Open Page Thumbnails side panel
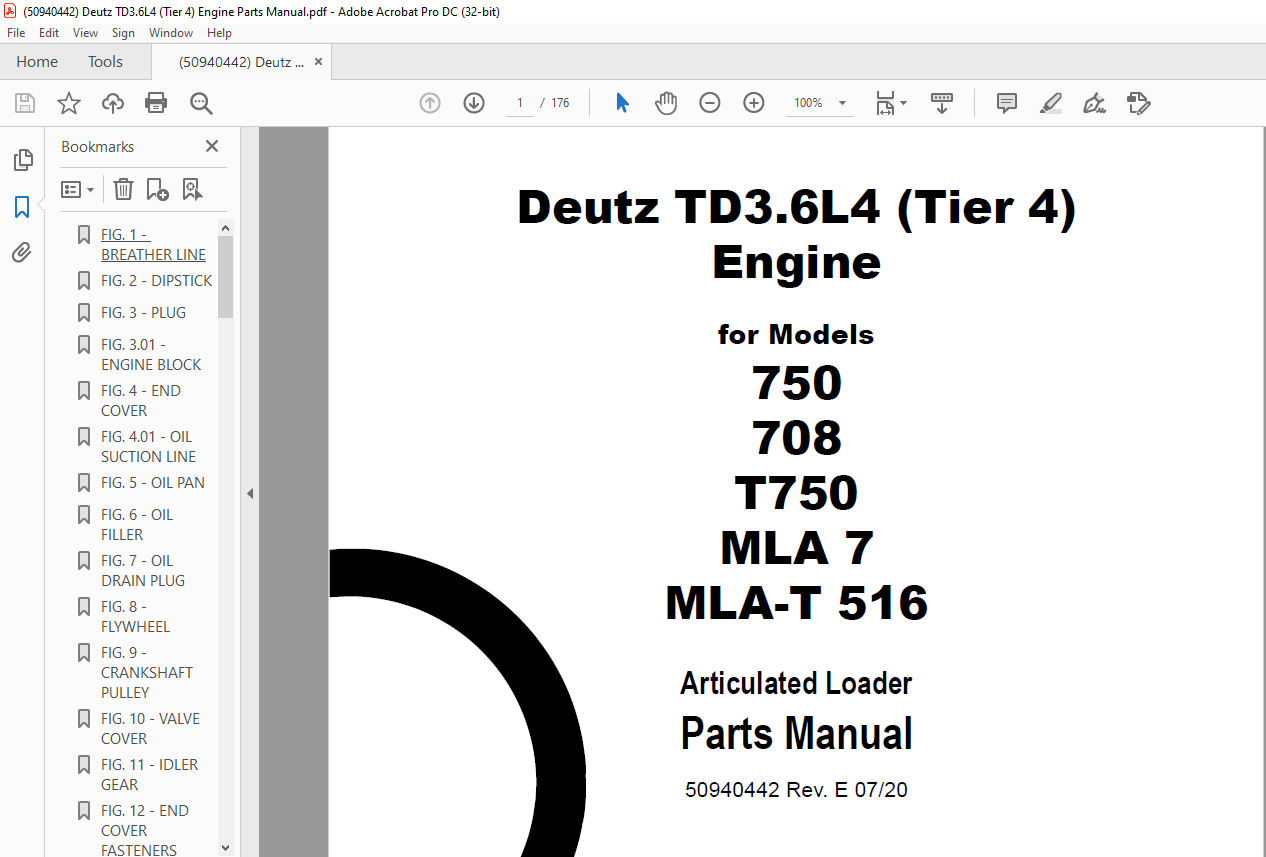 click(22, 160)
